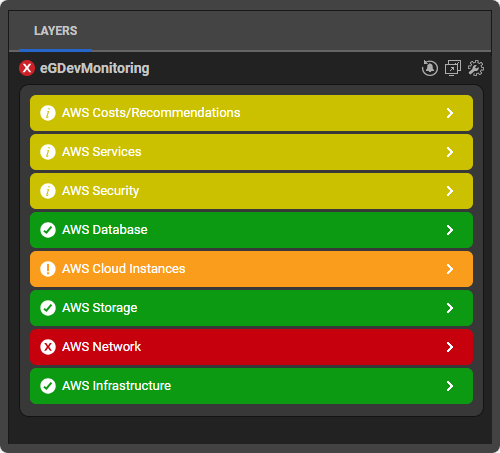Viewport: 500px width, 453px height.
Task: Open the AWS Network layer
Action: [x=251, y=347]
